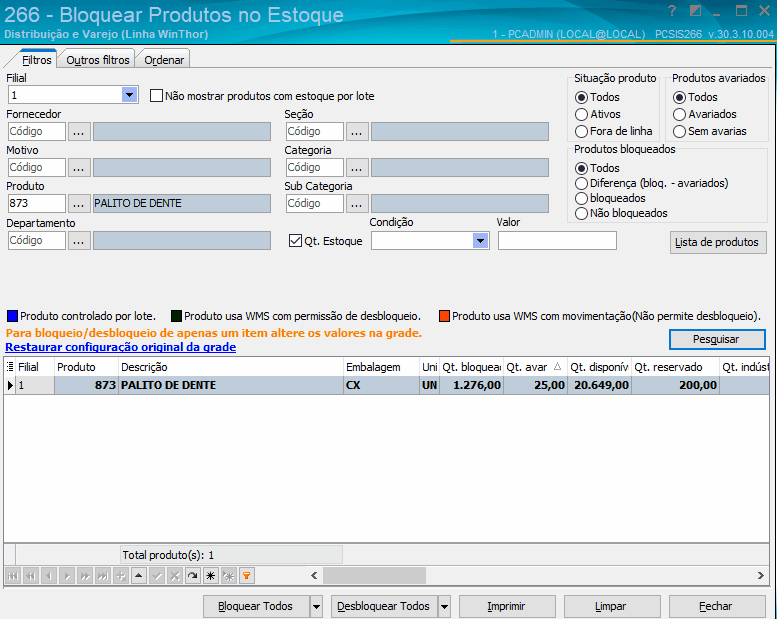Screen dimensions: 777x619
Task: Refresh data curved arrow icon
Action: pos(192,576)
